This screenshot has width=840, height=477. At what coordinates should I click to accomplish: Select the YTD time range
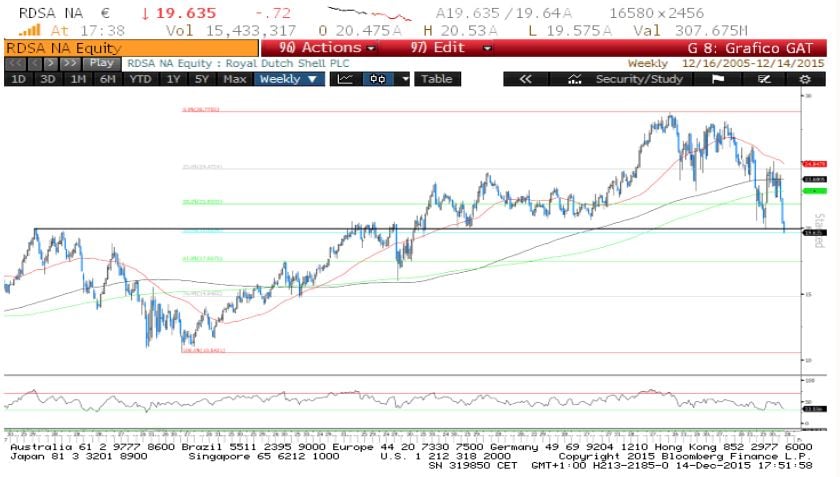tap(141, 79)
